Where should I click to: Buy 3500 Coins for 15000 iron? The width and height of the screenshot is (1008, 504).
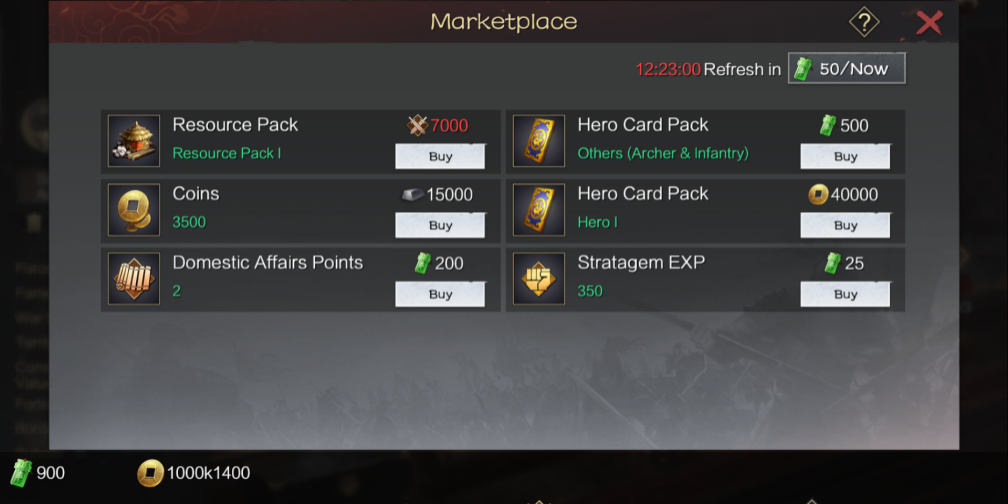pyautogui.click(x=440, y=225)
